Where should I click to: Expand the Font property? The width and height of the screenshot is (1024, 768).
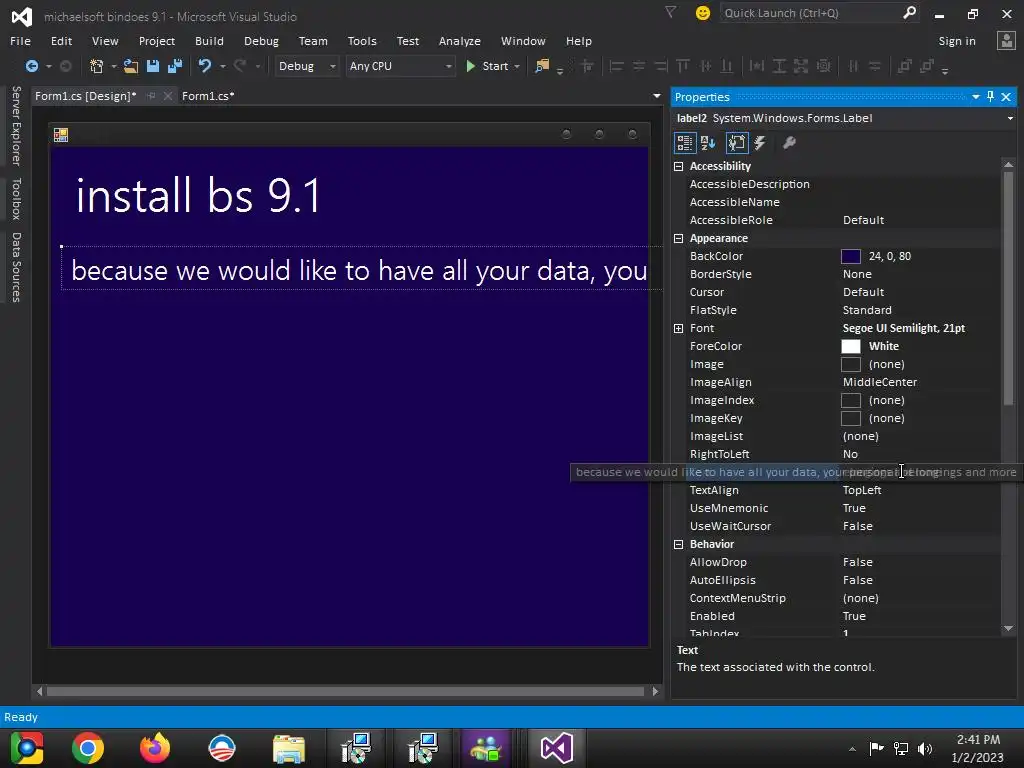[x=679, y=328]
